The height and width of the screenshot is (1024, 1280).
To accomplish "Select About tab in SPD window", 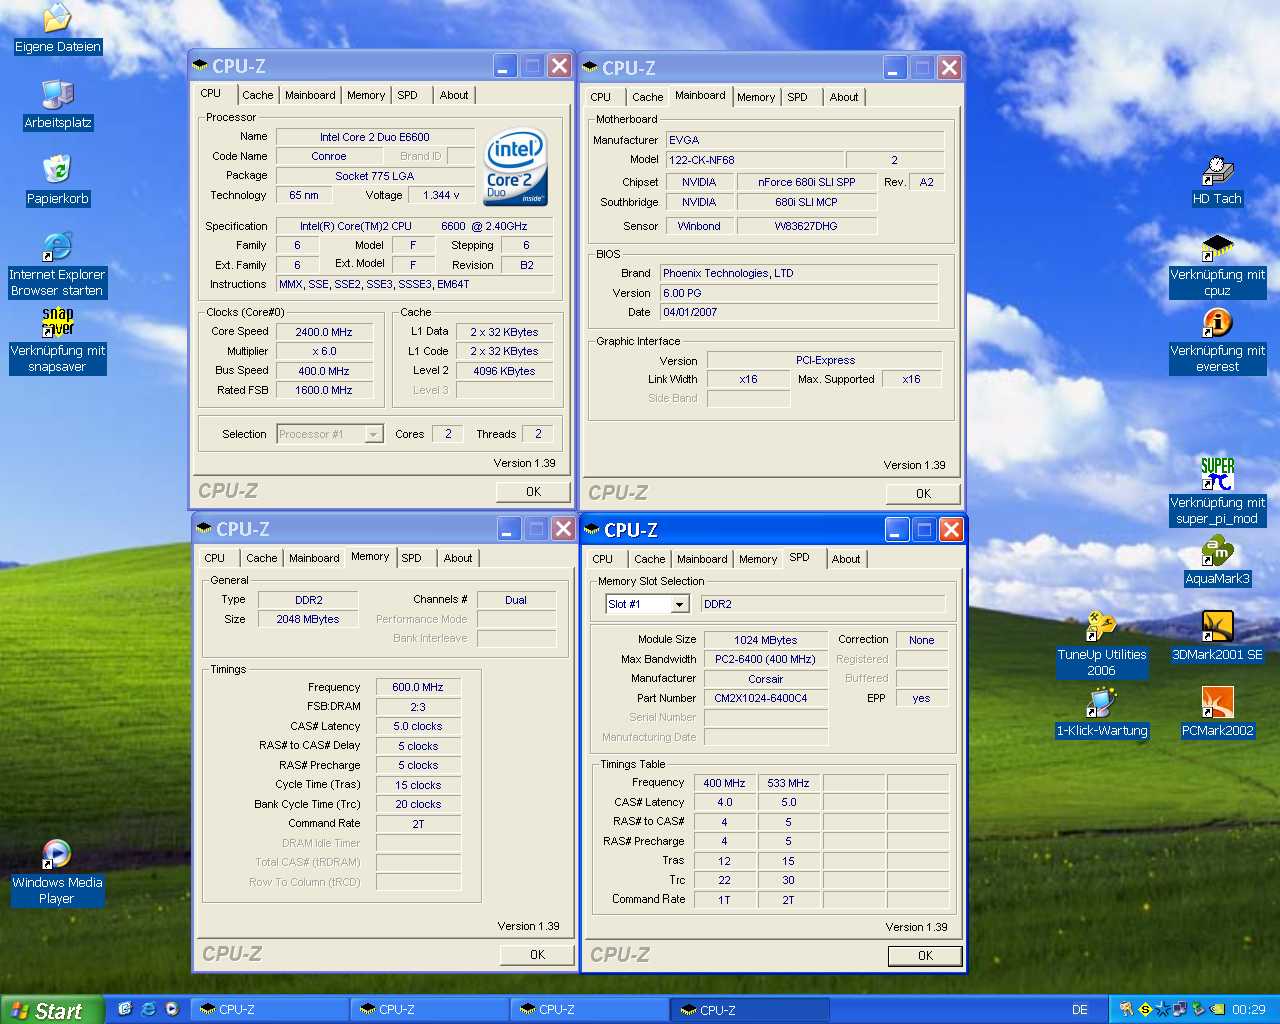I will [845, 559].
